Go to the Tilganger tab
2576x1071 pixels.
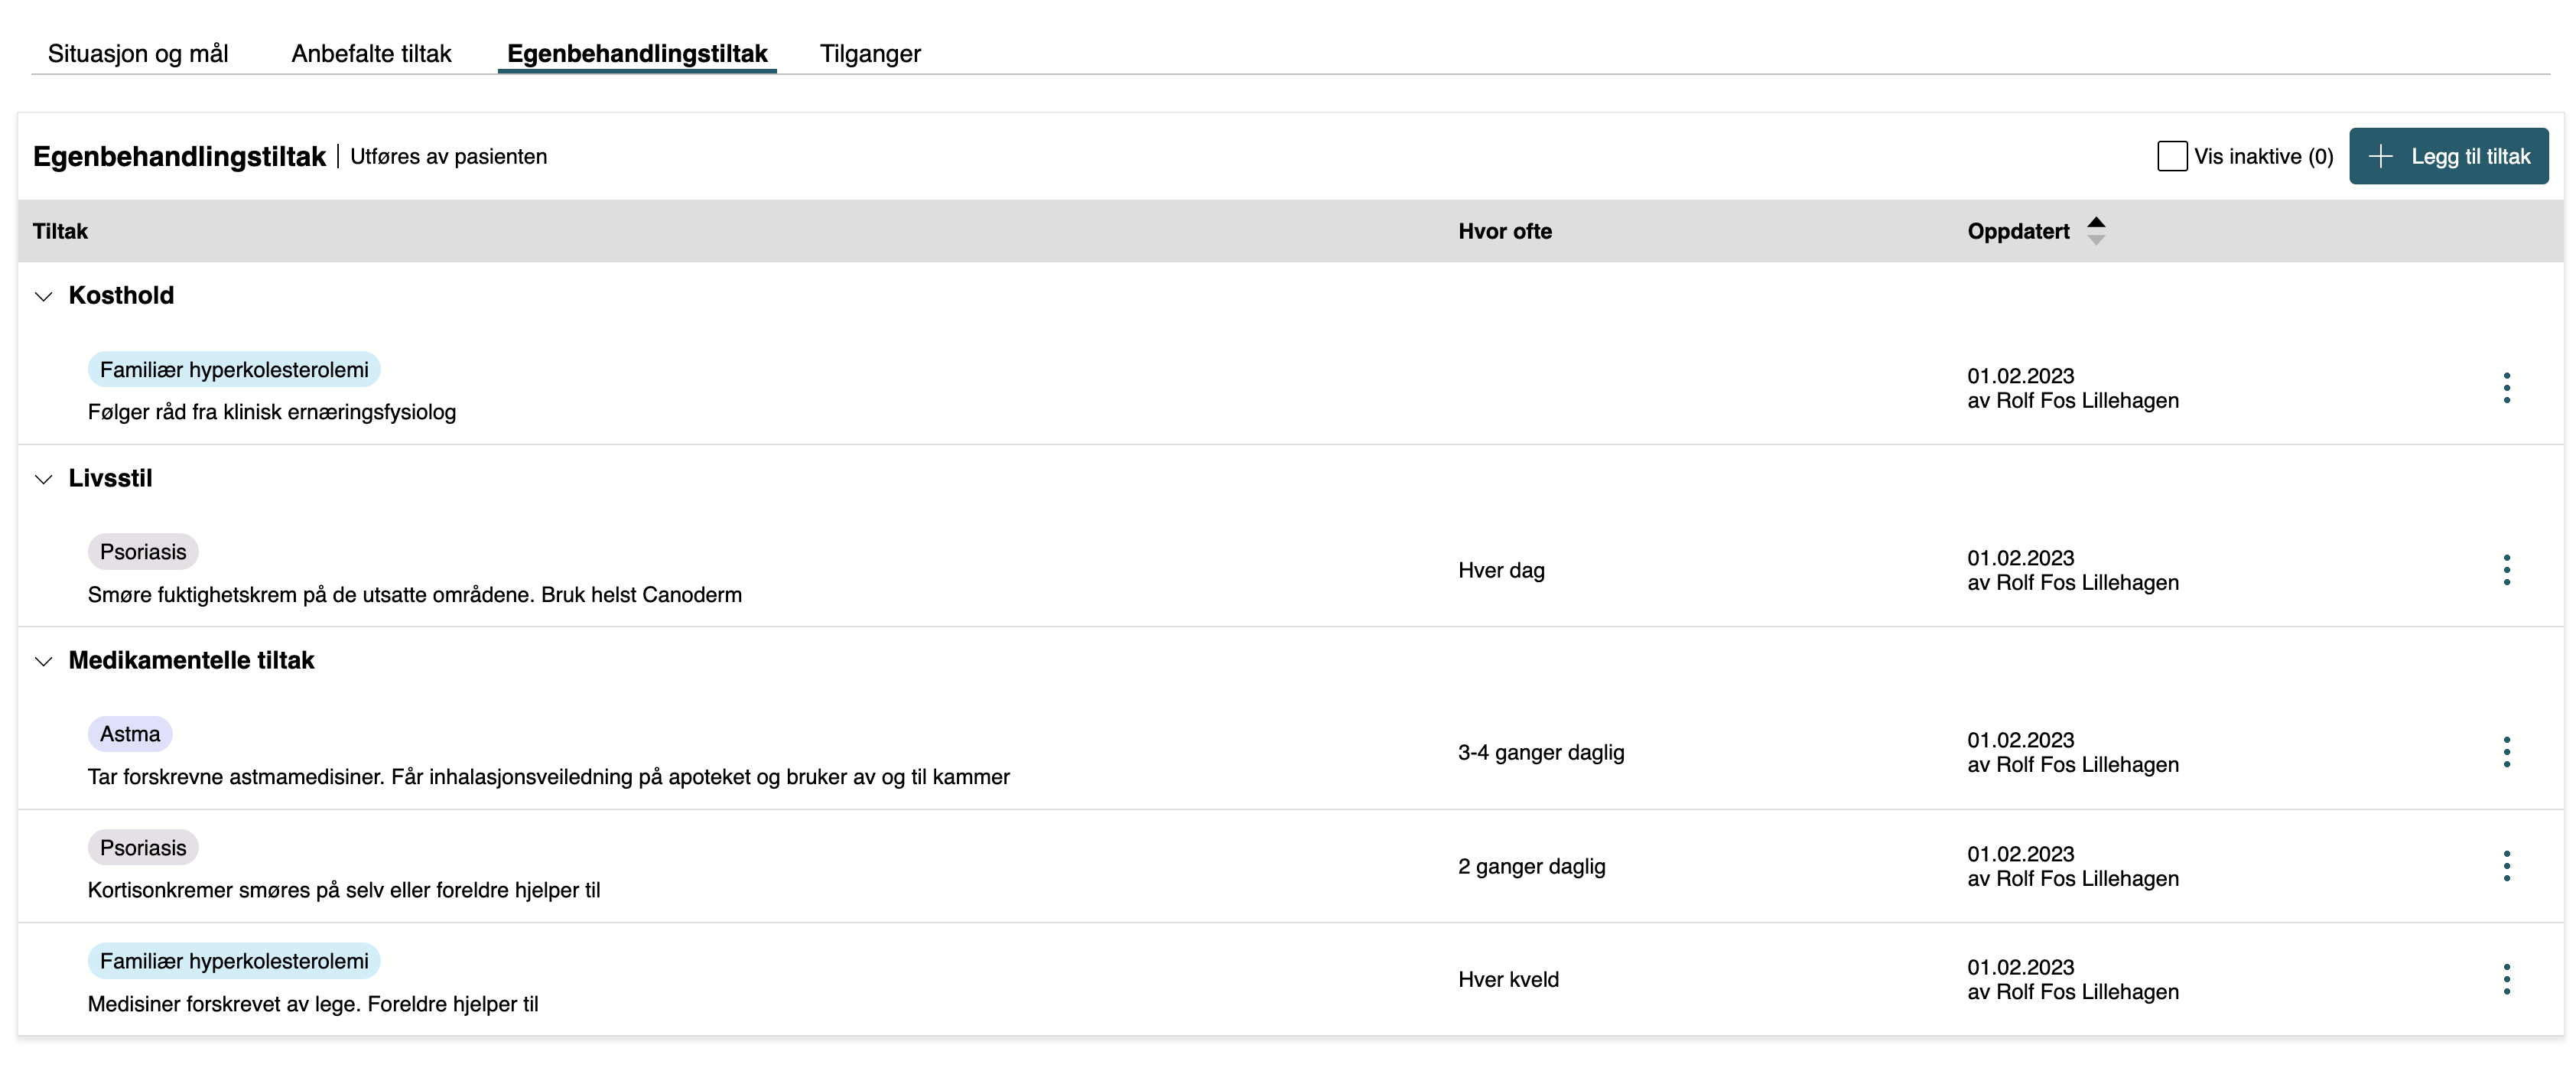tap(870, 53)
